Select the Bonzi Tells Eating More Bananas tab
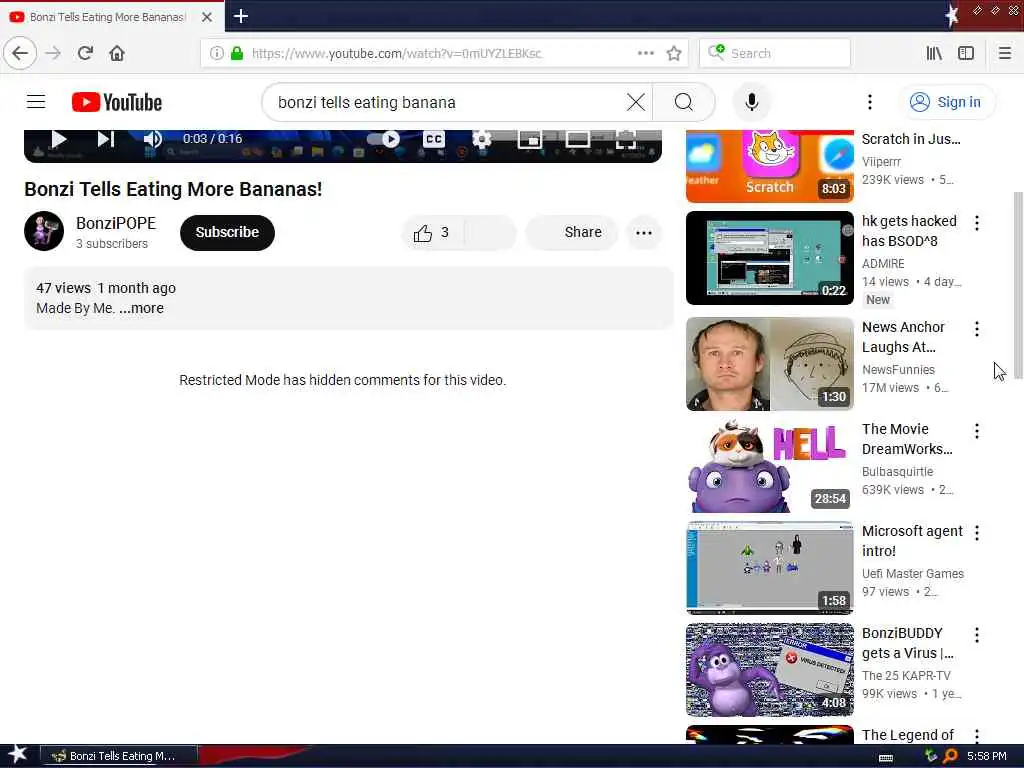 pyautogui.click(x=112, y=16)
